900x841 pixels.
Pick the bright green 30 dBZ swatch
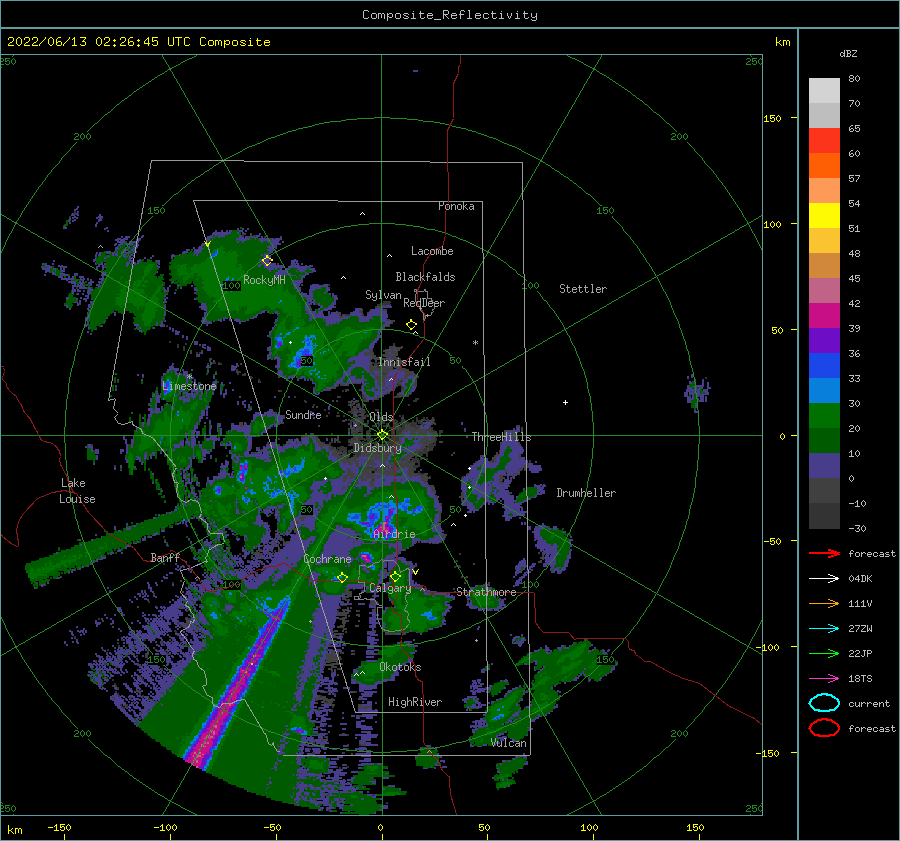[x=824, y=415]
